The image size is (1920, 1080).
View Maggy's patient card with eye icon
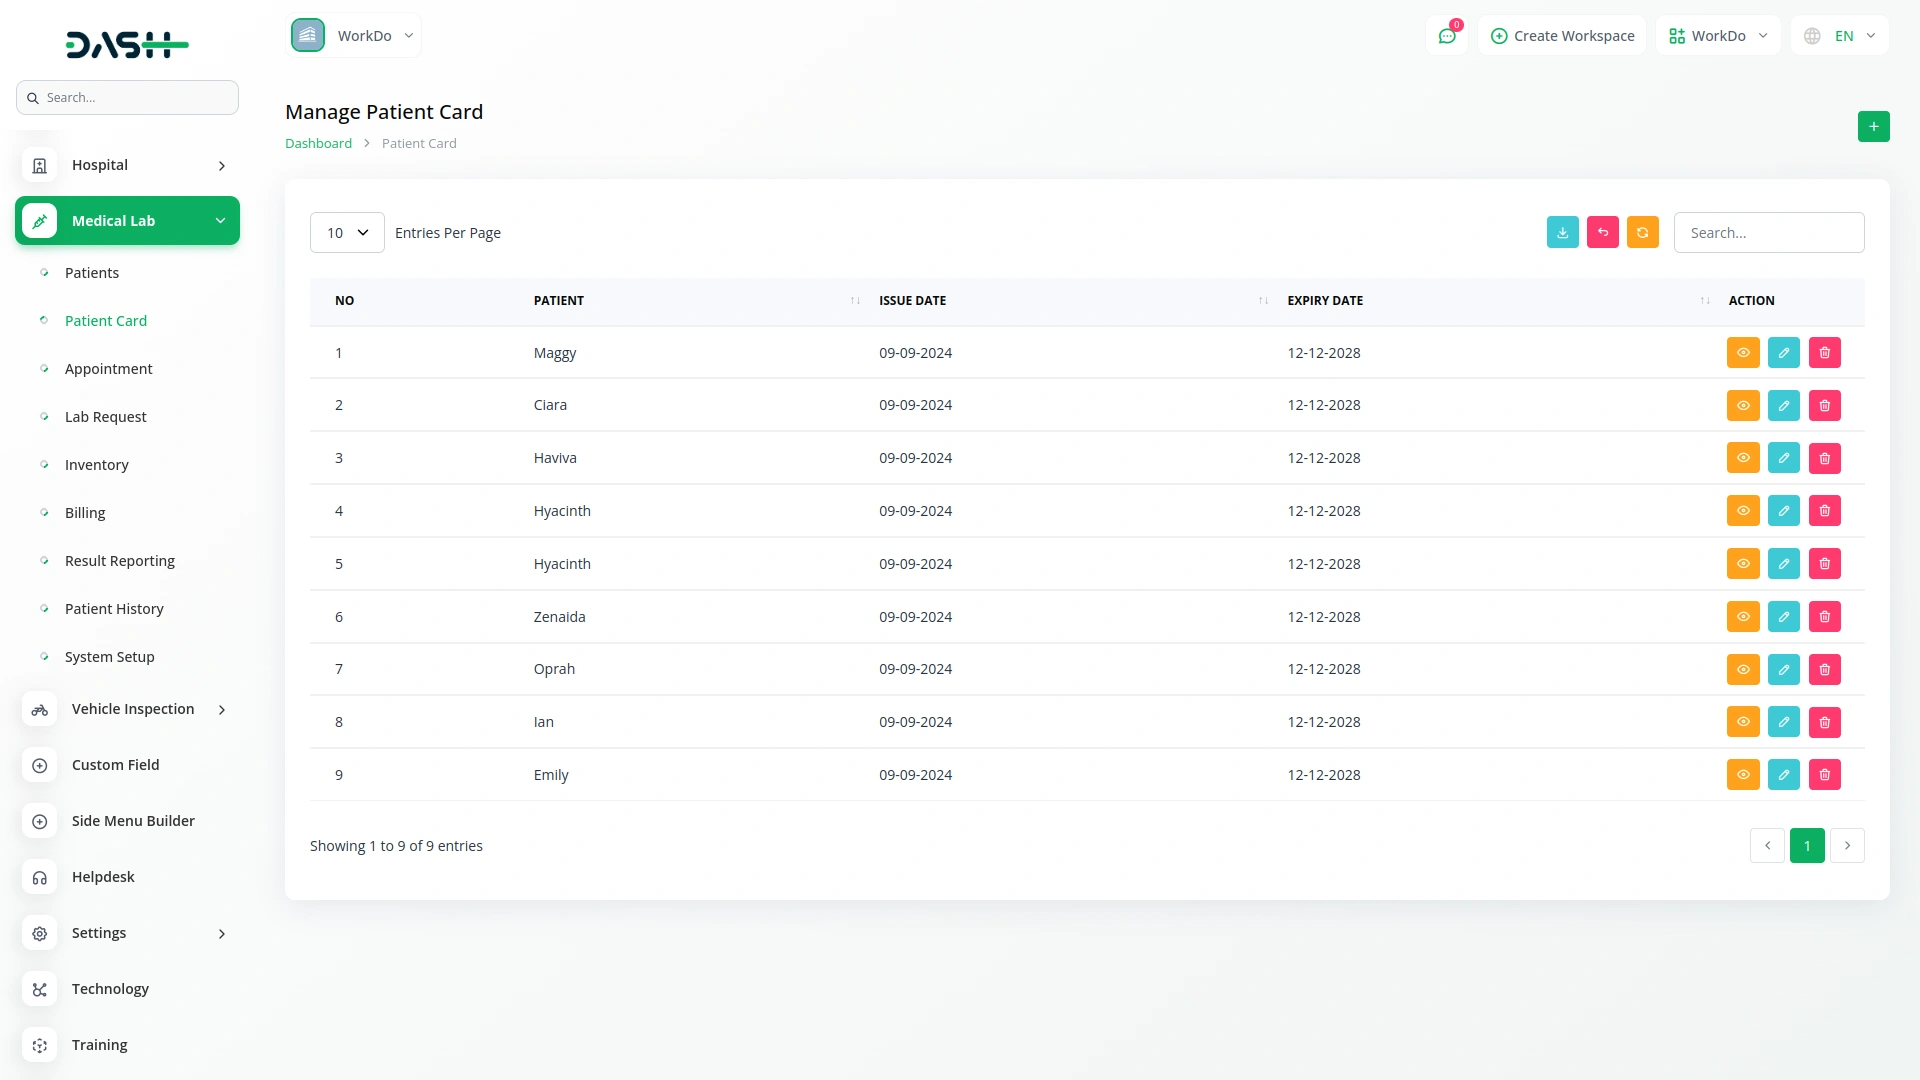[1742, 353]
